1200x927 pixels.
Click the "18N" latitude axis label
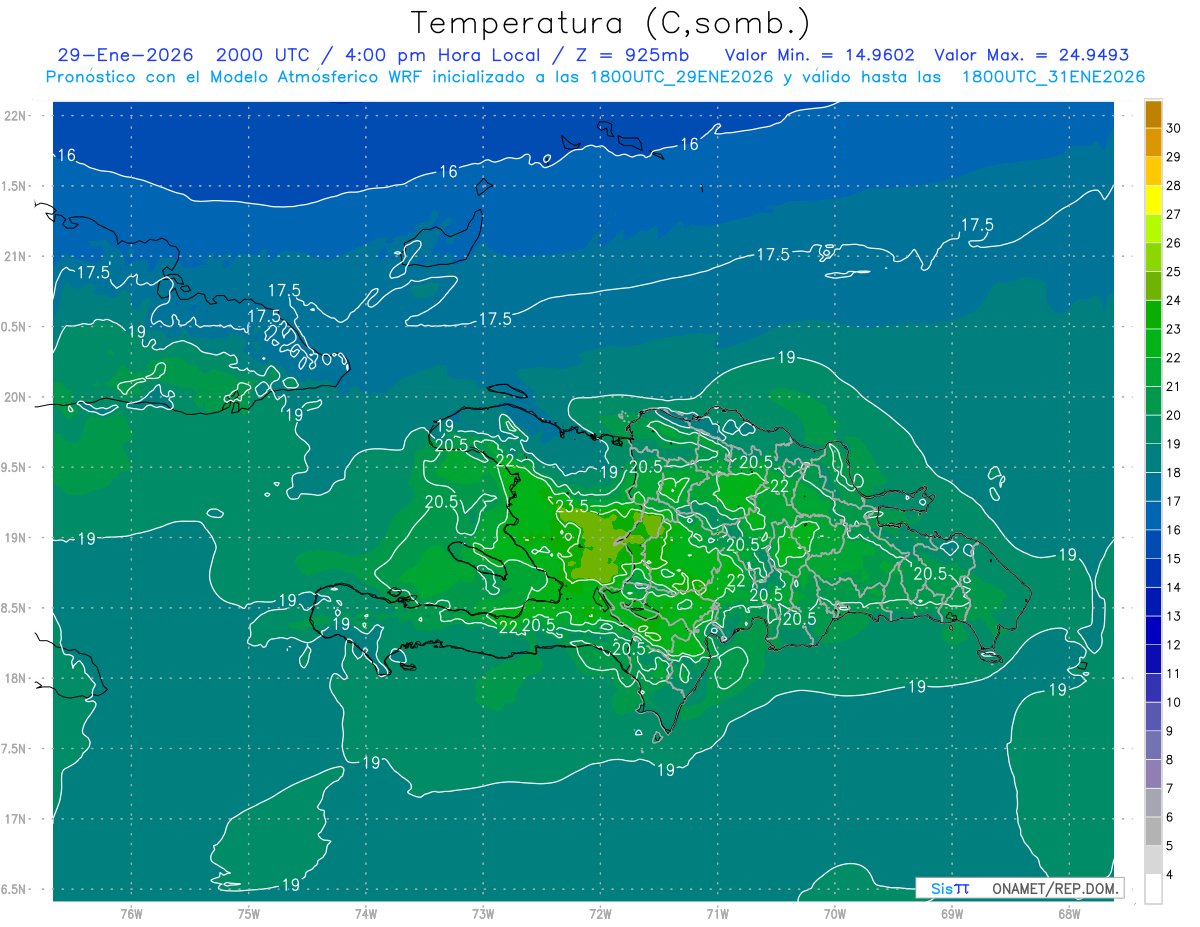click(15, 678)
